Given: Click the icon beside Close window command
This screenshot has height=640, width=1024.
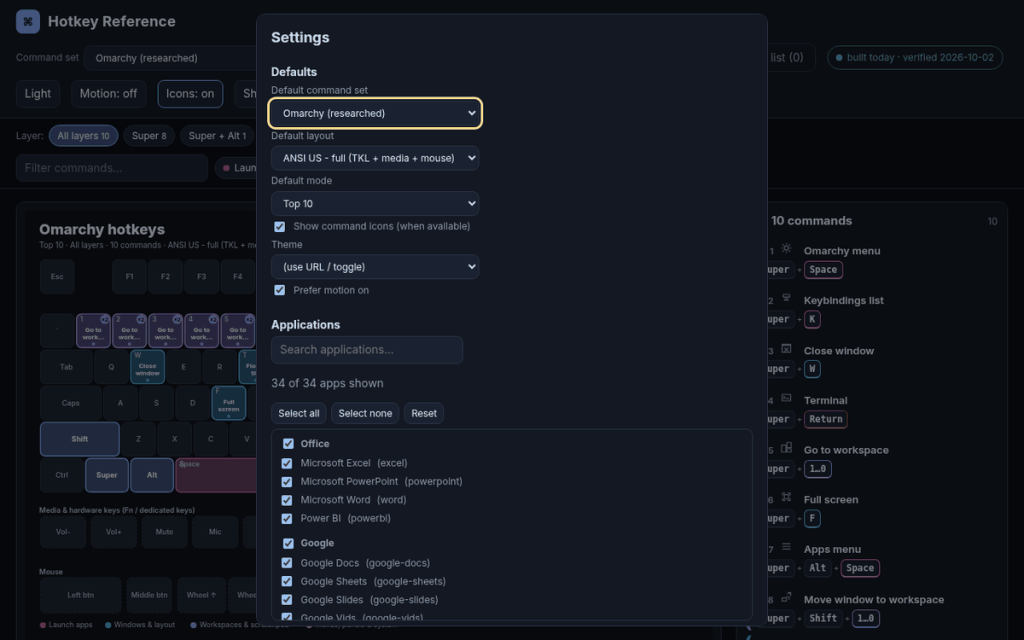Looking at the screenshot, I should pyautogui.click(x=786, y=349).
